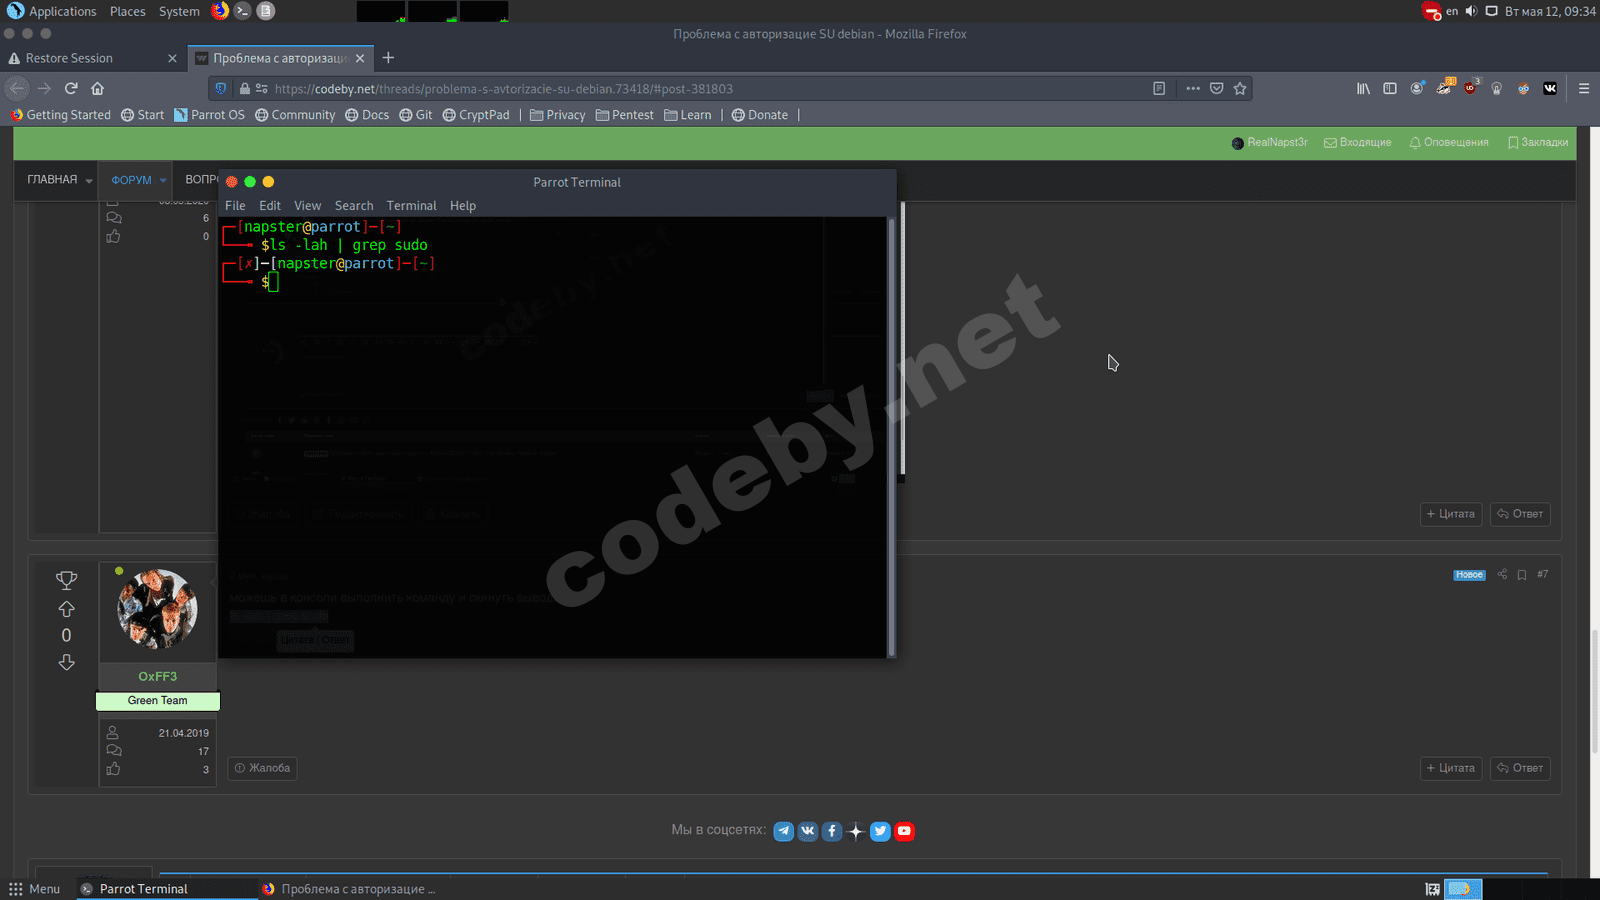Open the Firefox Account icon

click(1417, 88)
